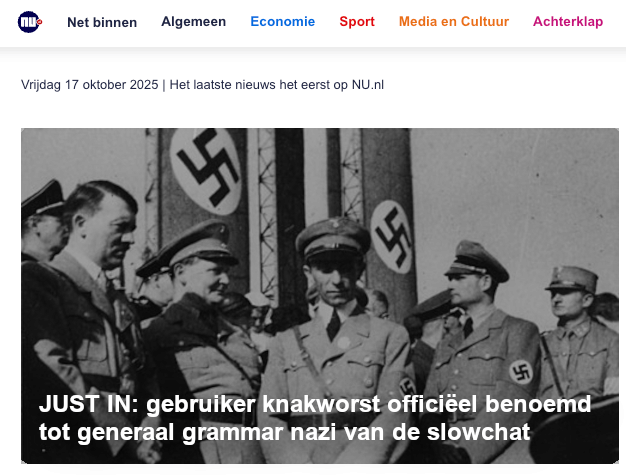
Task: Click NU.nl at end of the tagline
Action: click(x=368, y=85)
